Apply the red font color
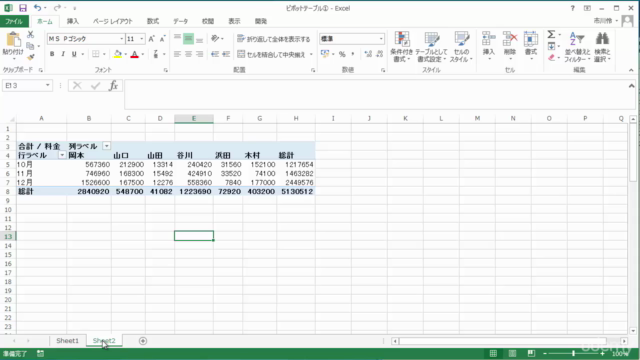 (134, 54)
